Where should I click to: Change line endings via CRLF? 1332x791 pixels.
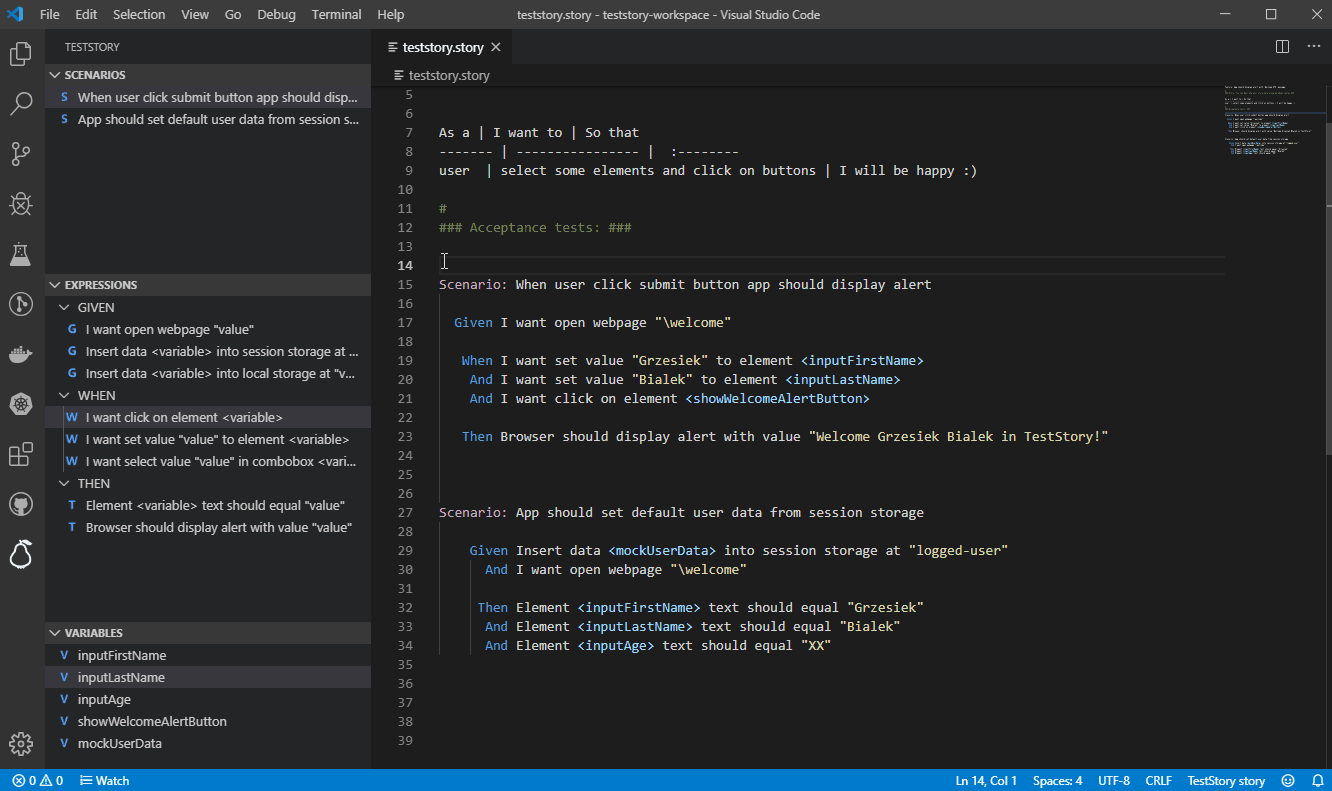coord(1159,780)
